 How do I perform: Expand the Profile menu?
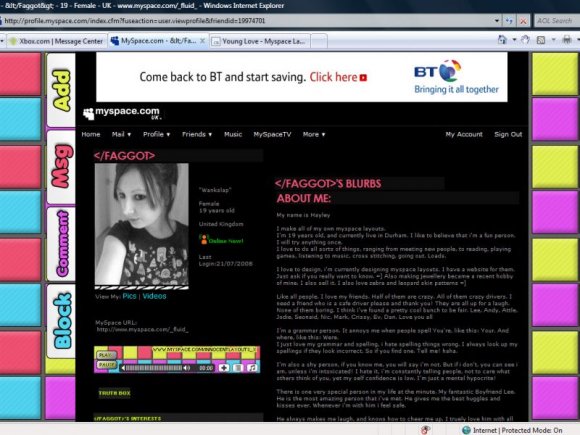pyautogui.click(x=156, y=134)
